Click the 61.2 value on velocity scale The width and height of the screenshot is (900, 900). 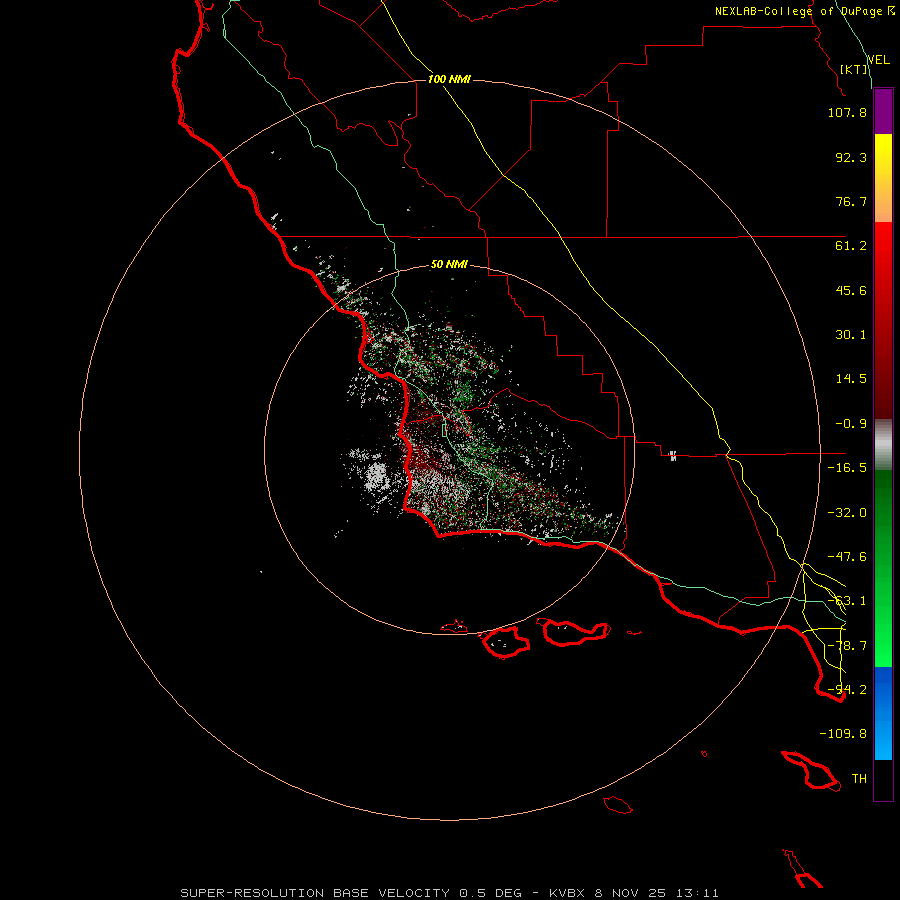(851, 246)
